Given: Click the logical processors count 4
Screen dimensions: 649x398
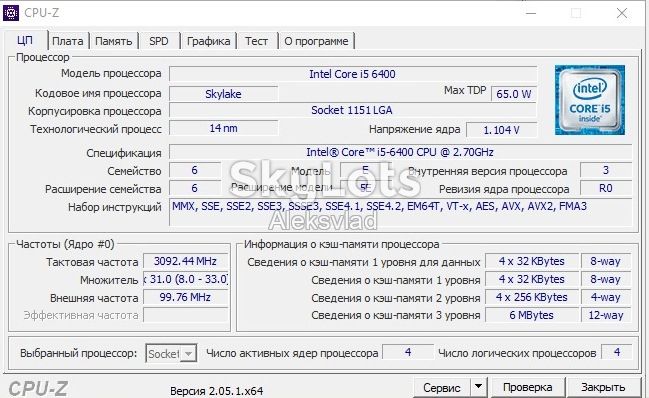Looking at the screenshot, I should 617,352.
